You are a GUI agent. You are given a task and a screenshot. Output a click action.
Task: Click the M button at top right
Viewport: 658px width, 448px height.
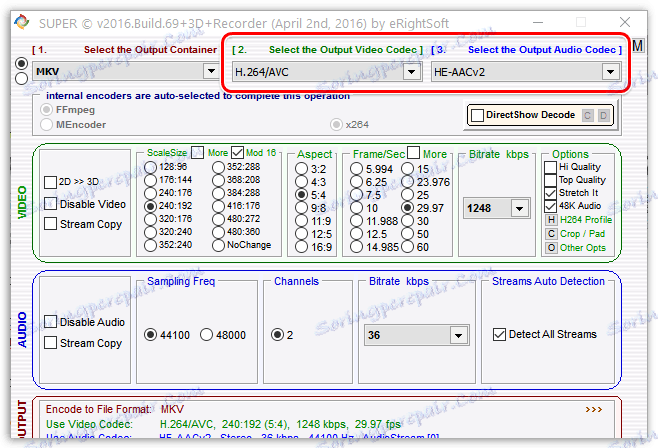638,46
